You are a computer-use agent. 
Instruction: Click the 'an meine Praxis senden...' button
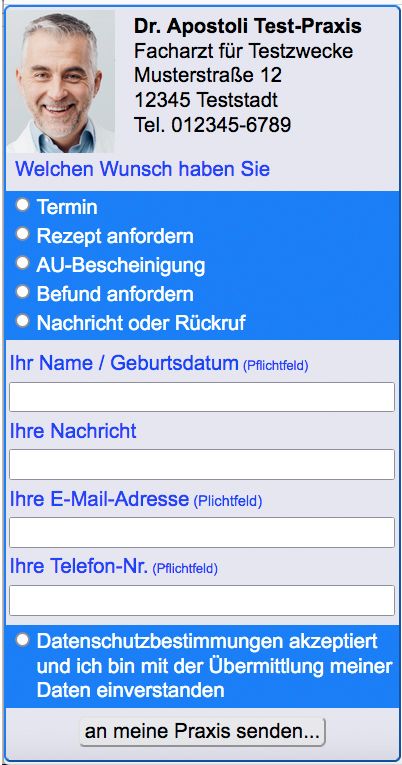[202, 731]
